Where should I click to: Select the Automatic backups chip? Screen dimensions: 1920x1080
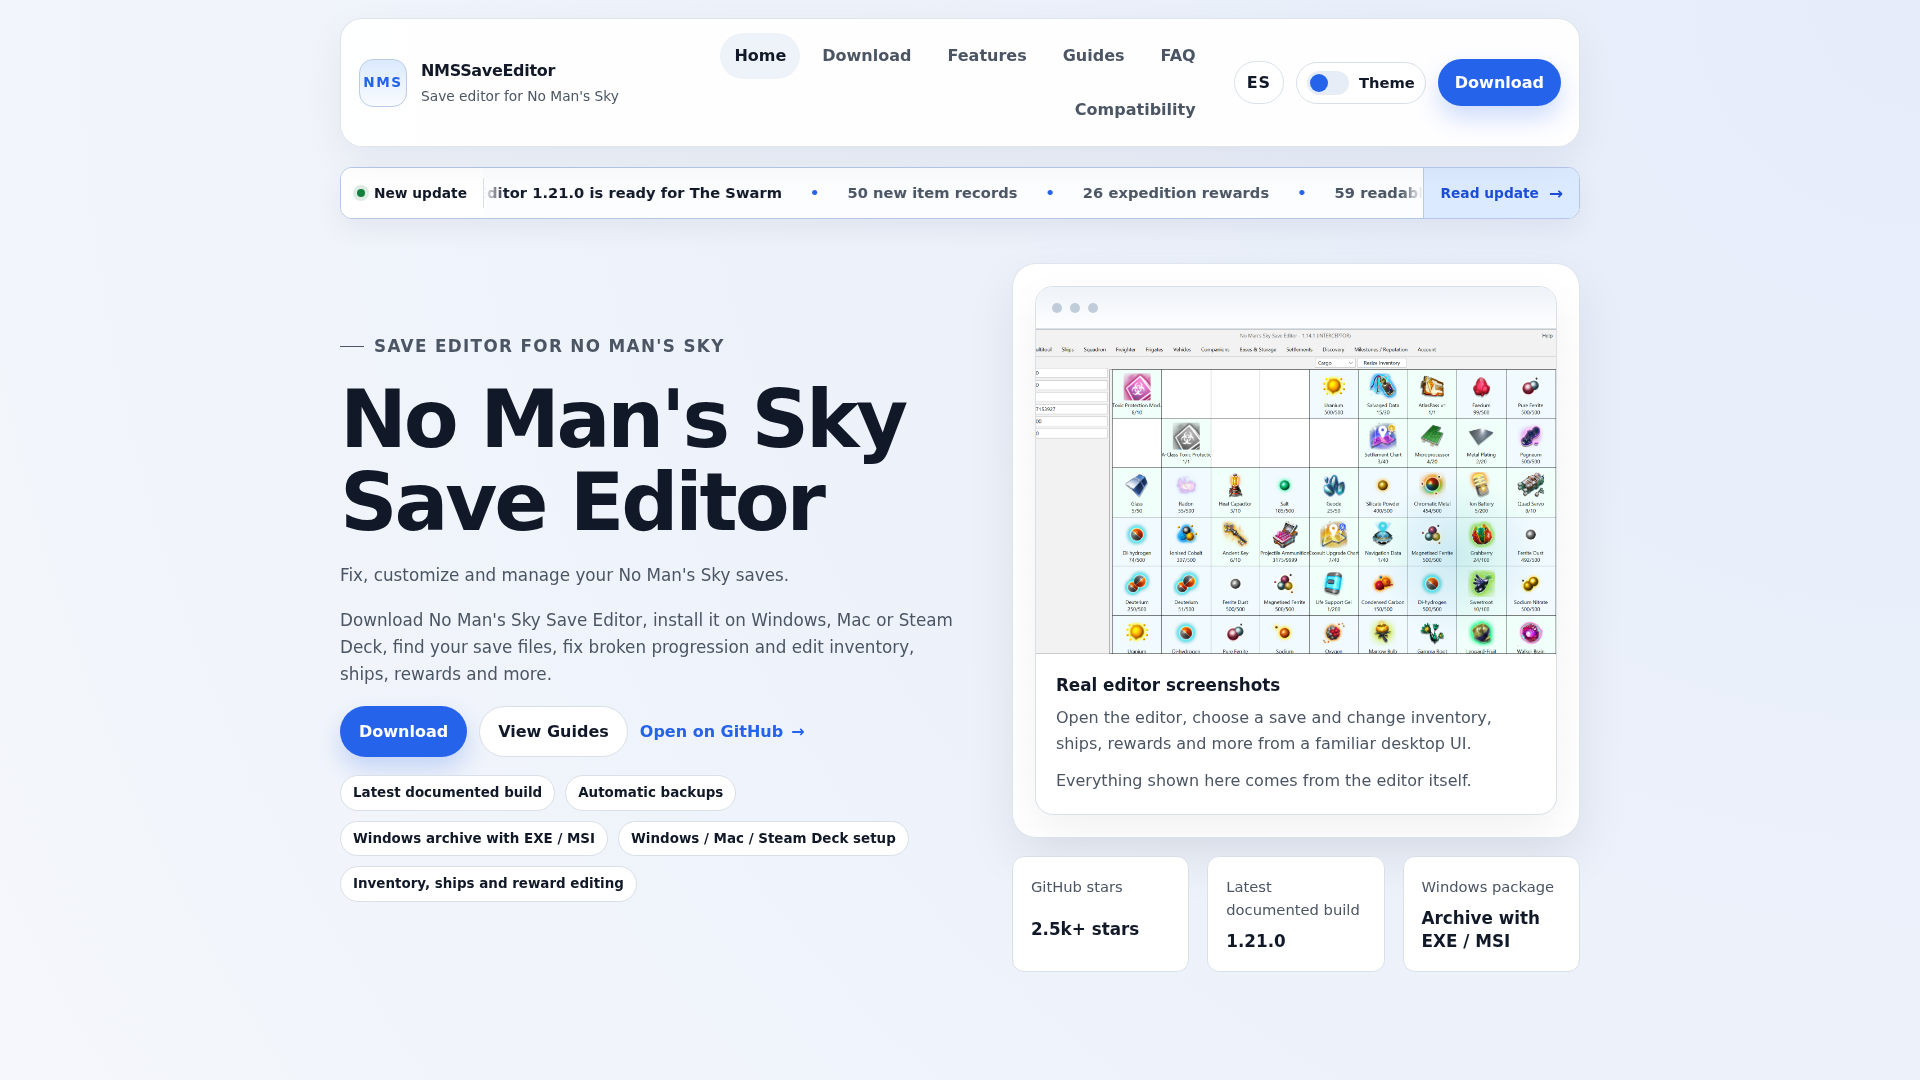[650, 793]
